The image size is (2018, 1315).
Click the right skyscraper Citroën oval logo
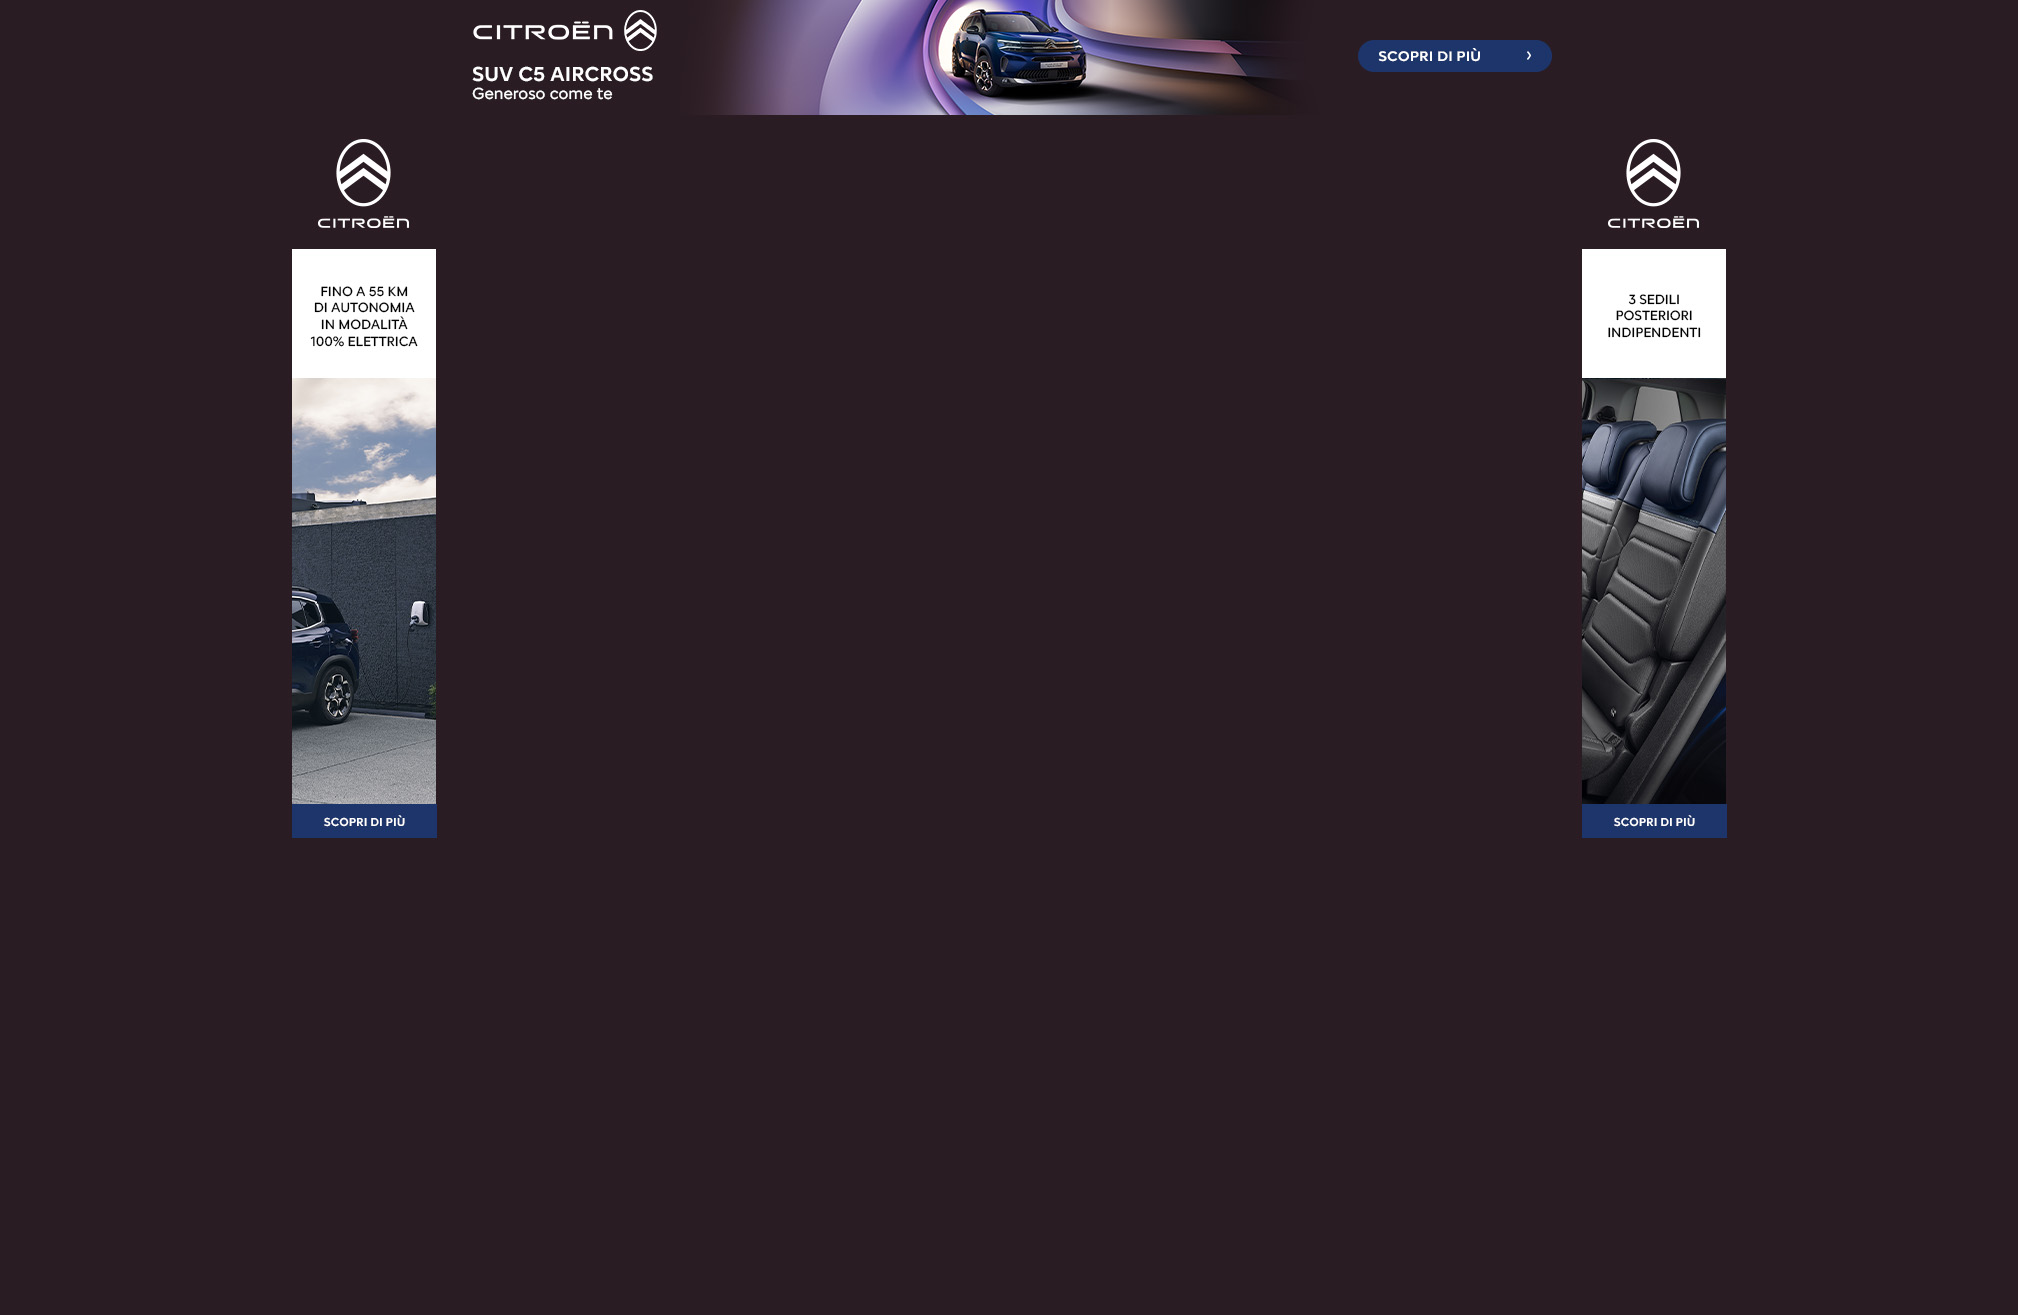click(1653, 173)
